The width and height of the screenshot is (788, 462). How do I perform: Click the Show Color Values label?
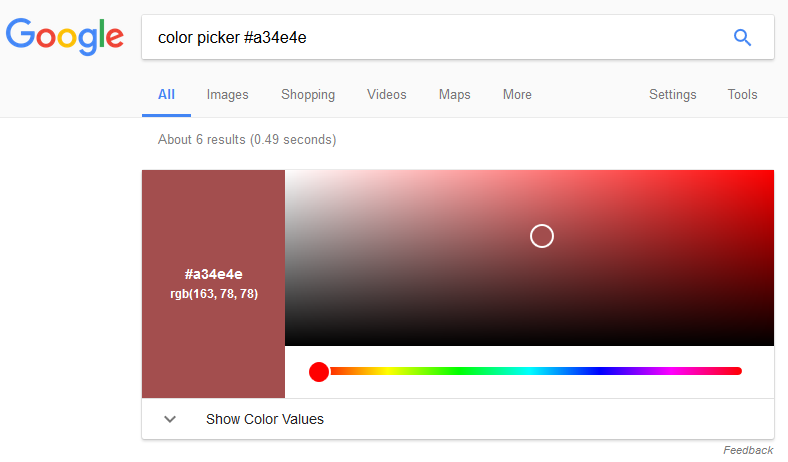coord(264,419)
